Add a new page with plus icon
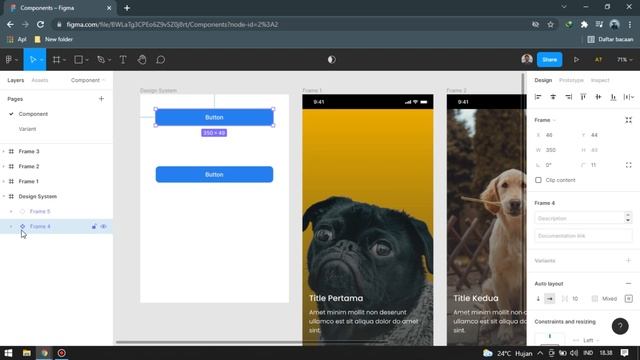640x360 pixels. tap(101, 99)
